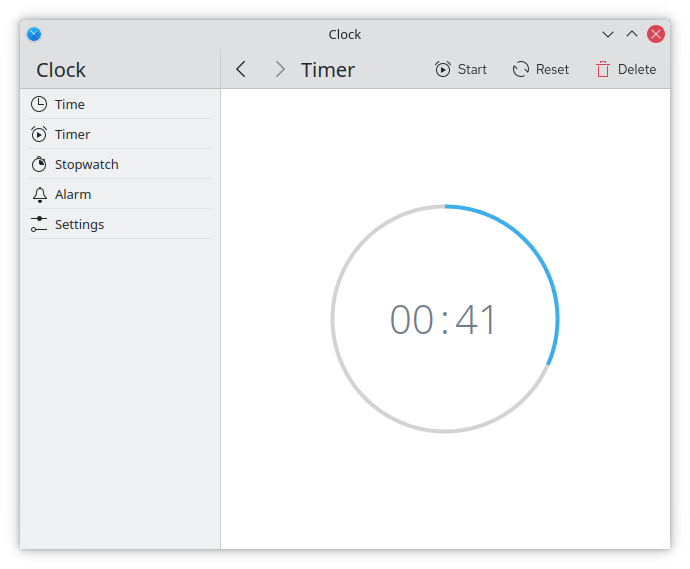
Task: Click the Reset circular arrows icon
Action: (520, 69)
